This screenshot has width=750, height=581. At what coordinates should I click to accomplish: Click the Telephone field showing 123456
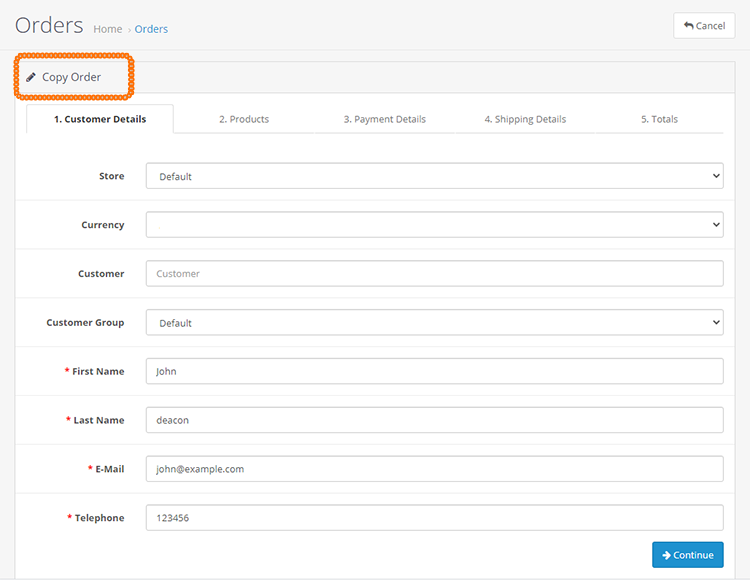click(x=434, y=517)
